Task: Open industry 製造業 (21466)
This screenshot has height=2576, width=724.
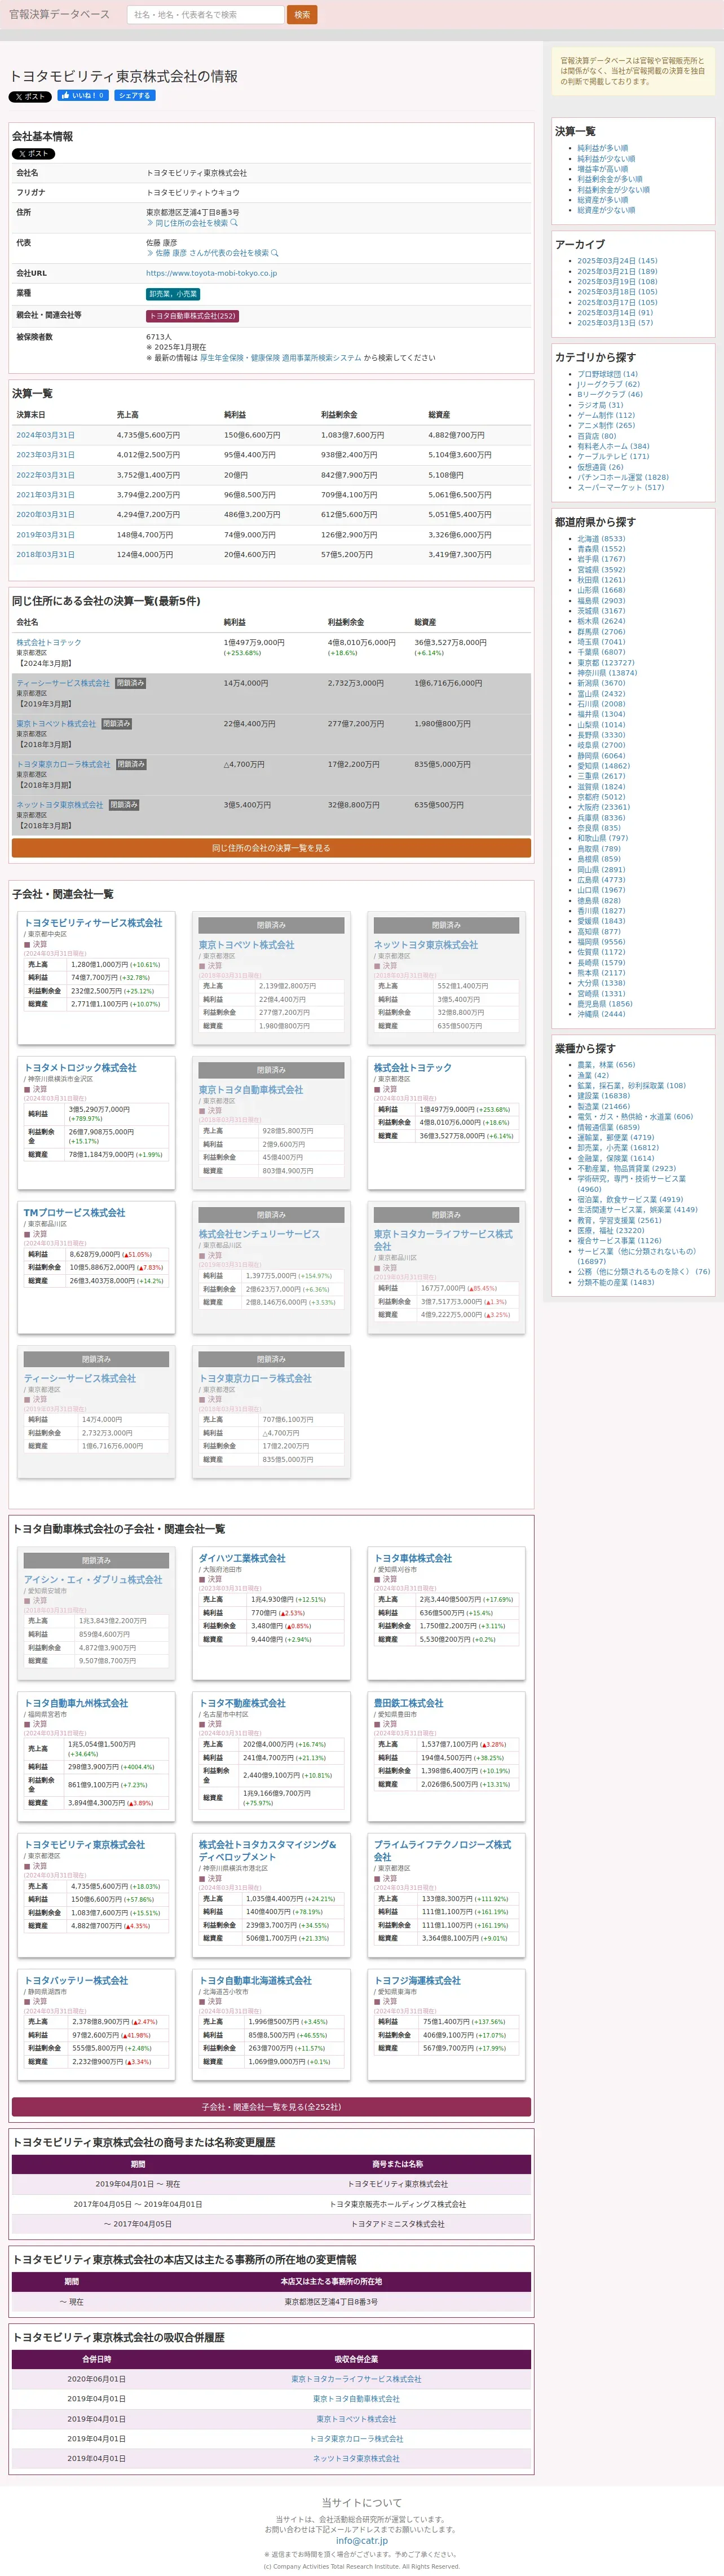Action: [x=604, y=1107]
